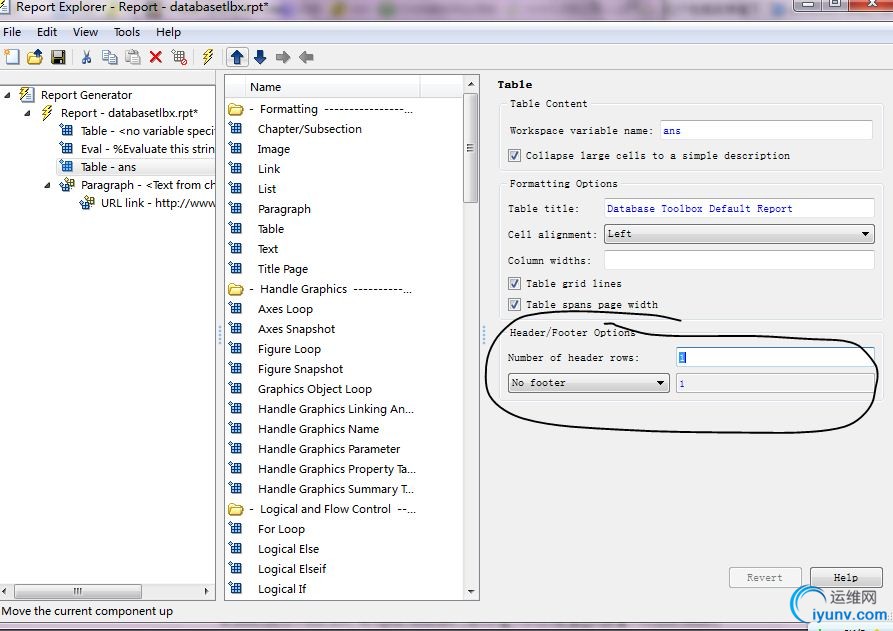
Task: Collapse the Report Generator tree node
Action: tap(7, 95)
